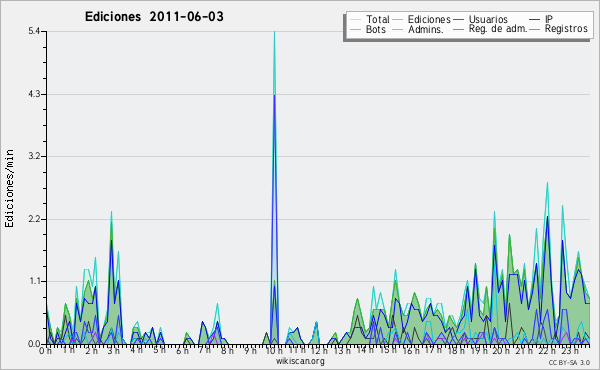The width and height of the screenshot is (600, 370).
Task: Click the '18 h' x-axis label
Action: 456,351
